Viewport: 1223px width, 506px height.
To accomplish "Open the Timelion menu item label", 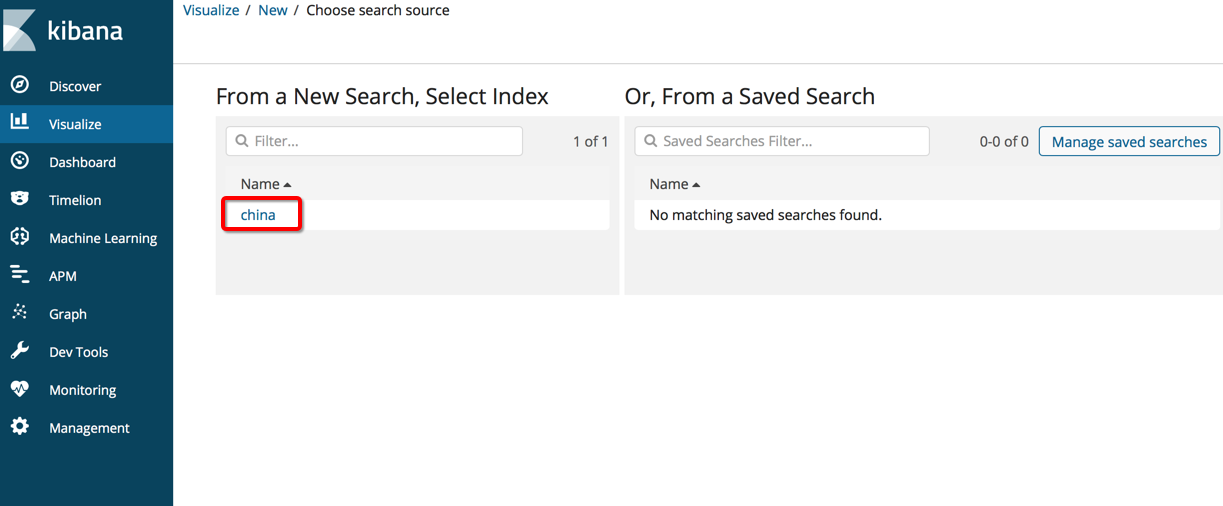I will click(x=75, y=200).
